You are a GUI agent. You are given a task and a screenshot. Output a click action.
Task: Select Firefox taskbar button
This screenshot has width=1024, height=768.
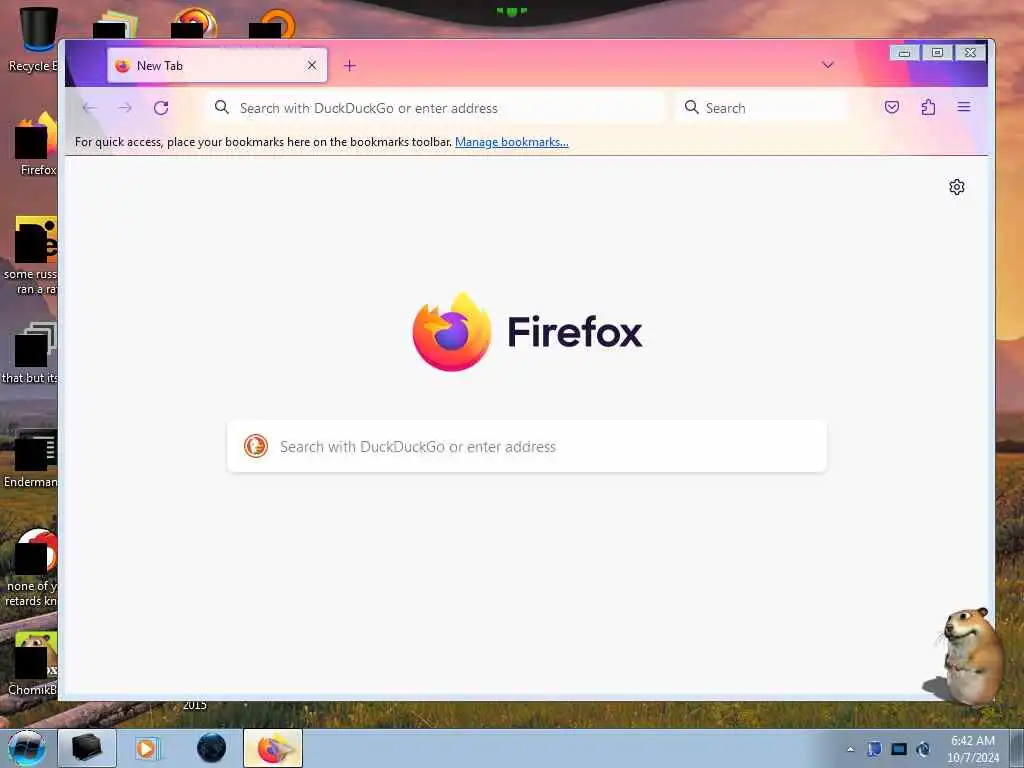[x=273, y=748]
